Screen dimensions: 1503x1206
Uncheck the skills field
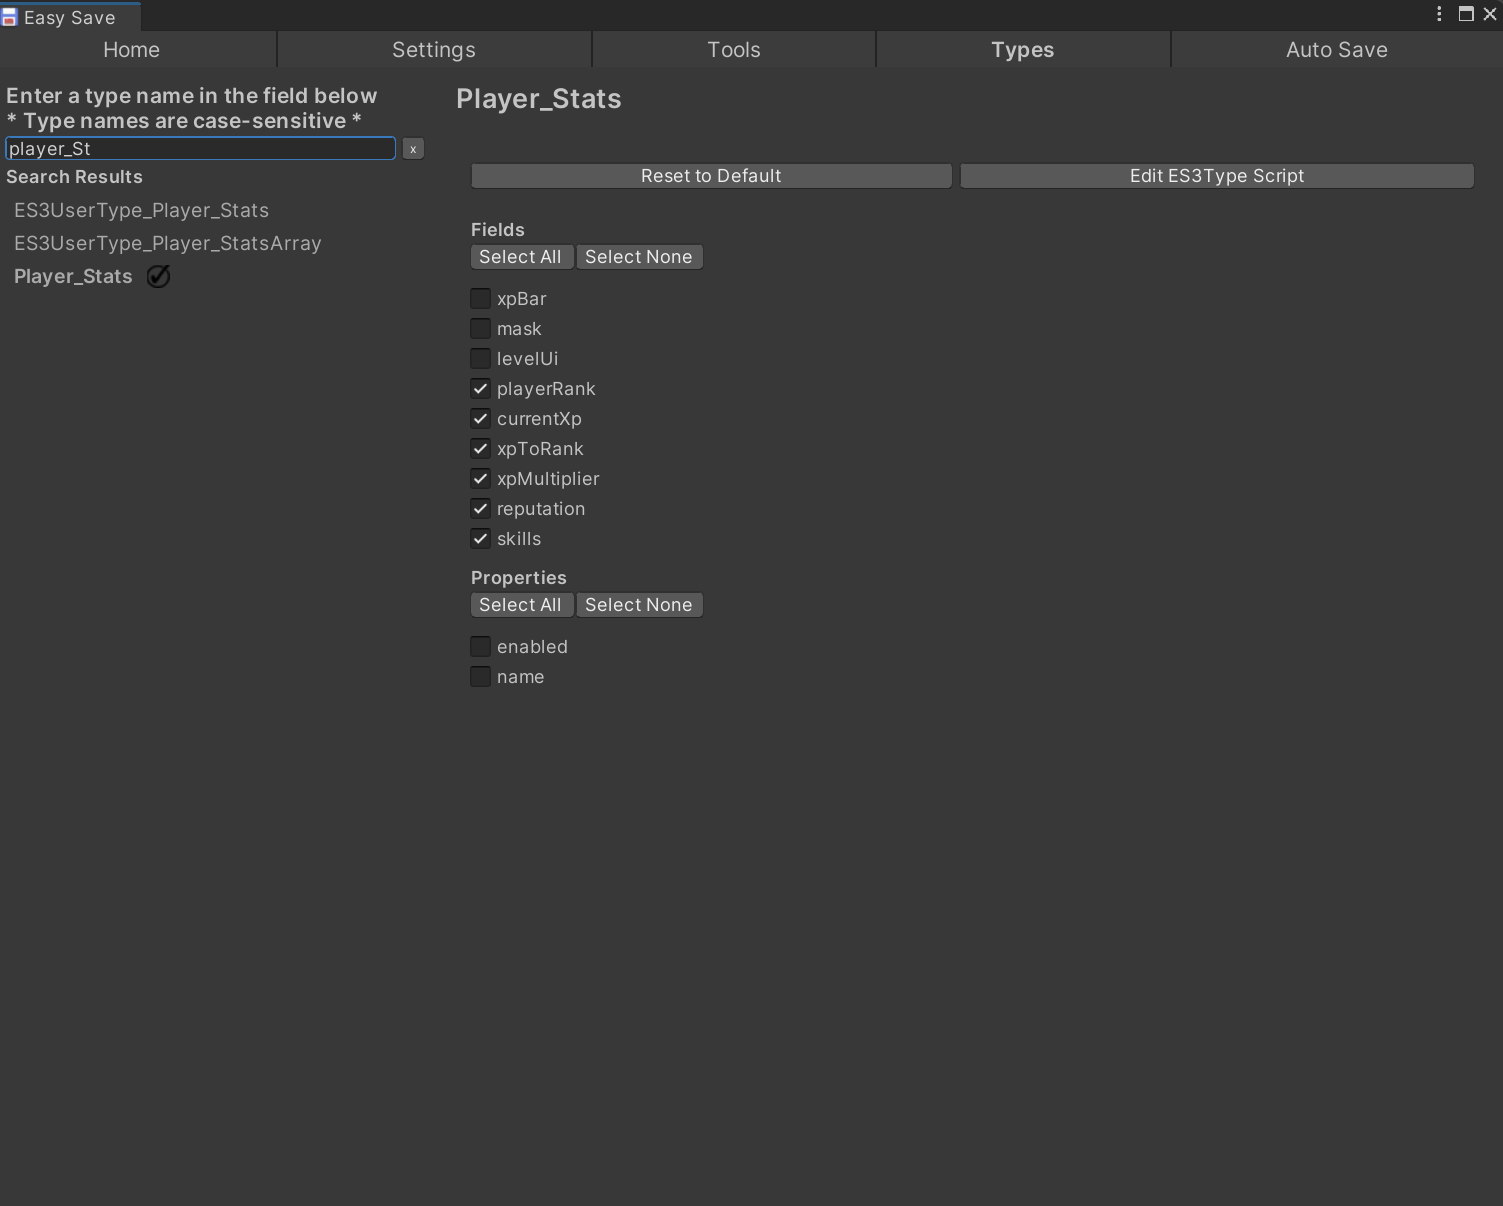tap(480, 538)
